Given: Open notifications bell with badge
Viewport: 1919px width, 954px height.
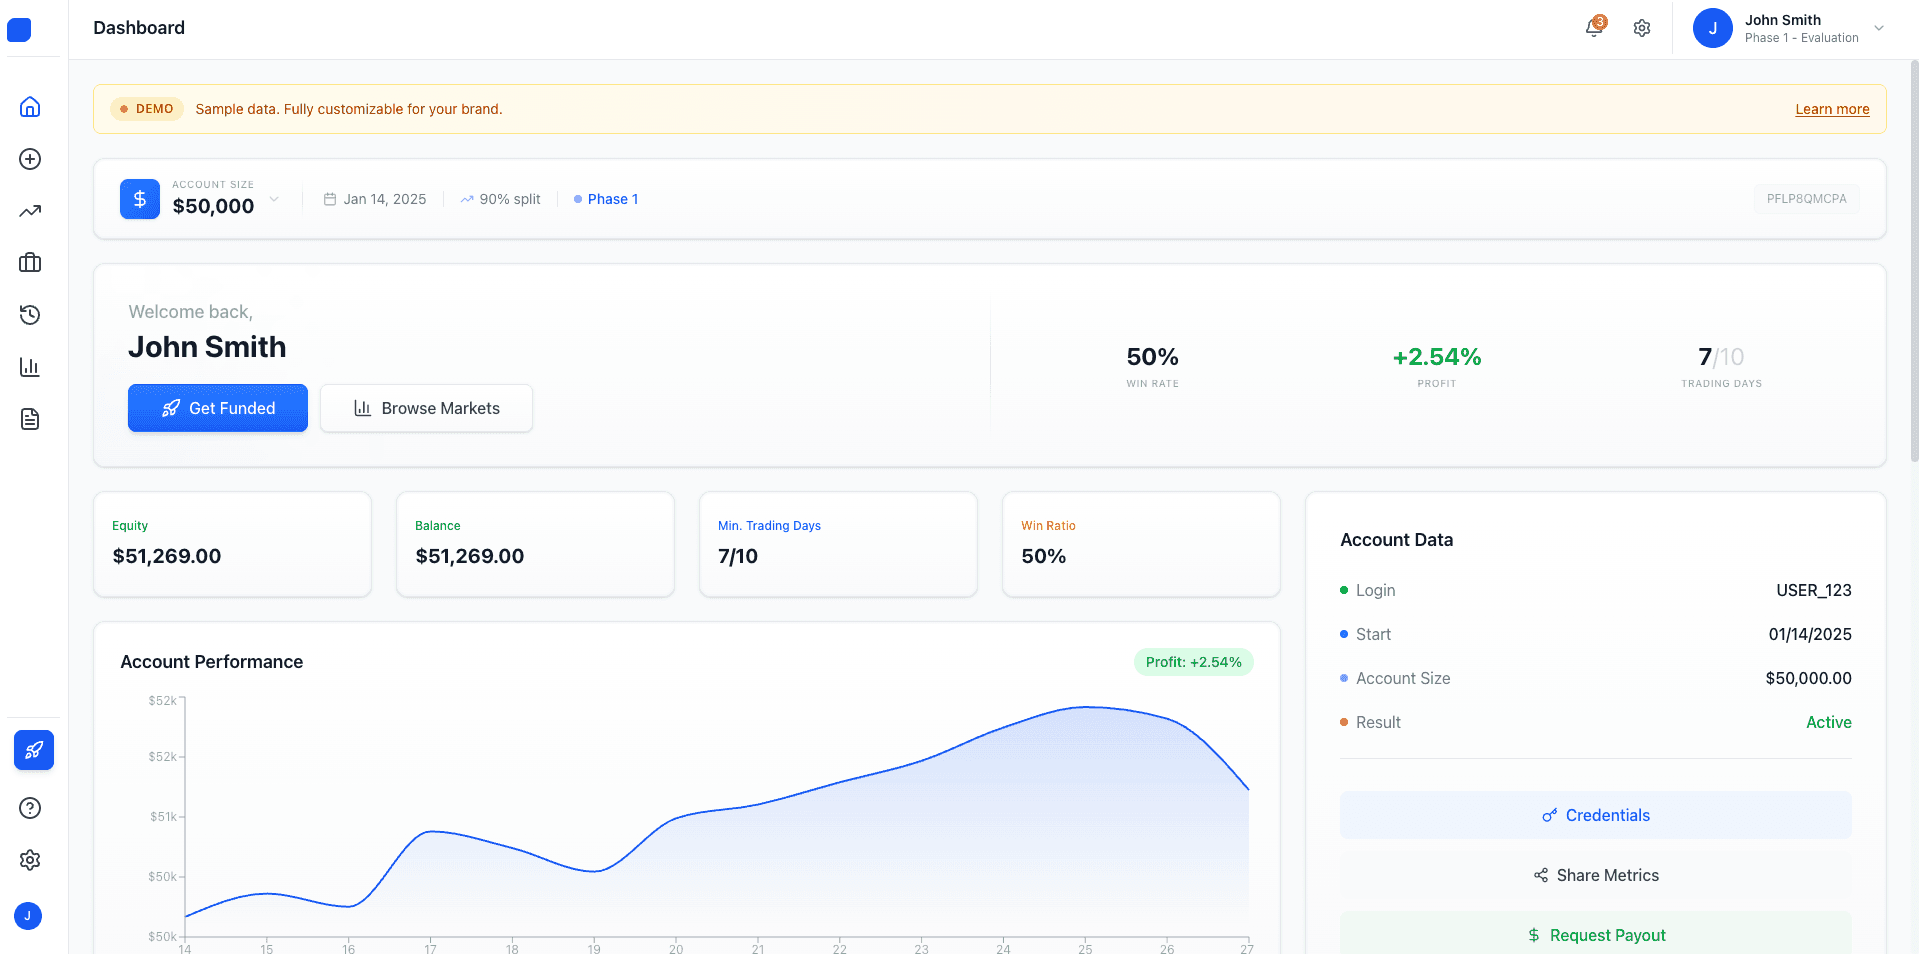Looking at the screenshot, I should [1592, 28].
